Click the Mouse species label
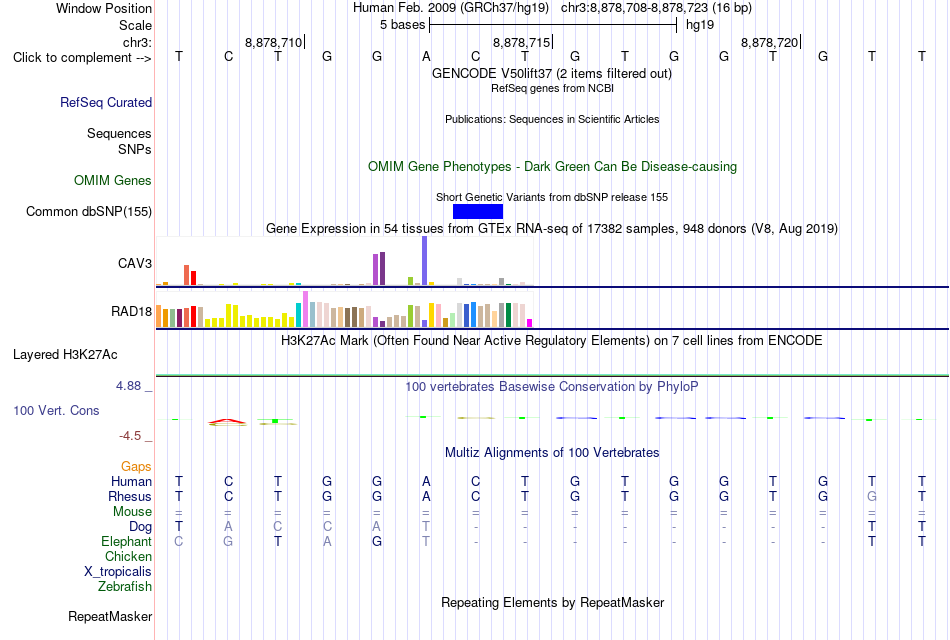This screenshot has height=640, width=950. [x=132, y=512]
